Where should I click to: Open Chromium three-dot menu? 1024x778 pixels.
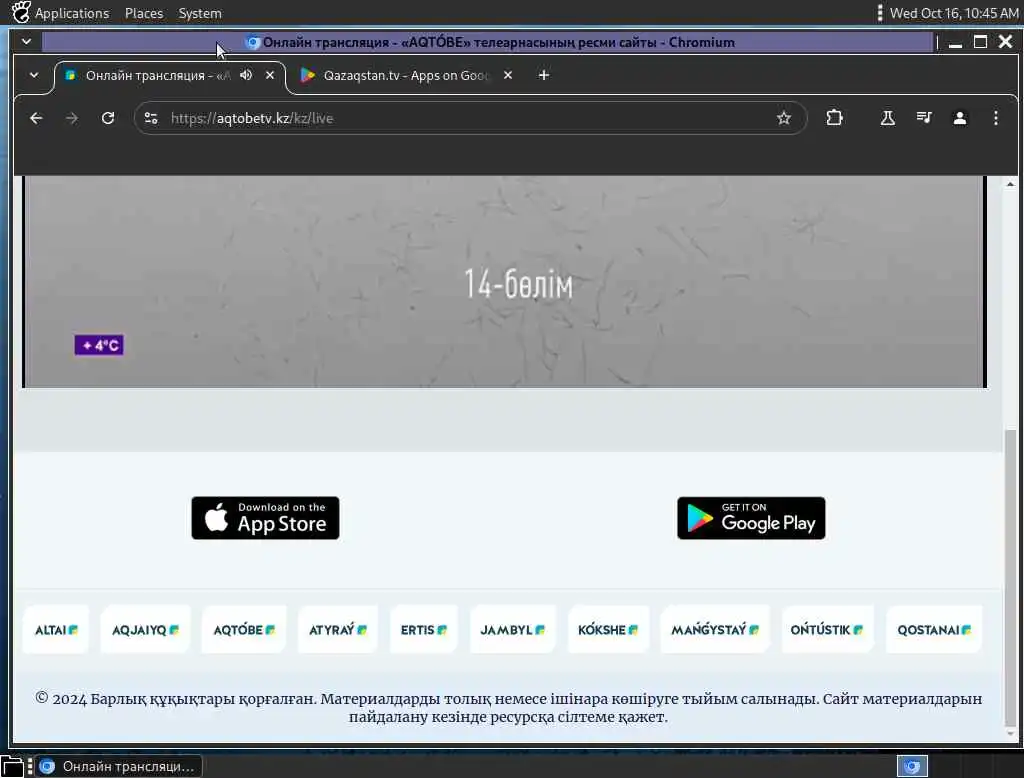(995, 118)
